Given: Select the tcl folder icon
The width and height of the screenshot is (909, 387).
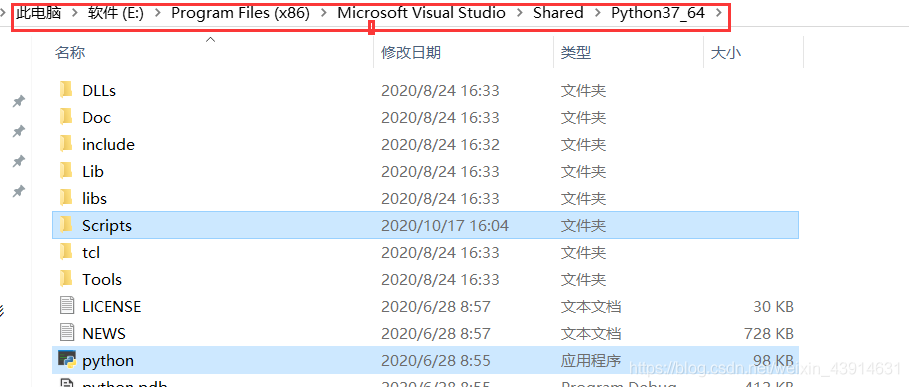Looking at the screenshot, I should coord(66,252).
